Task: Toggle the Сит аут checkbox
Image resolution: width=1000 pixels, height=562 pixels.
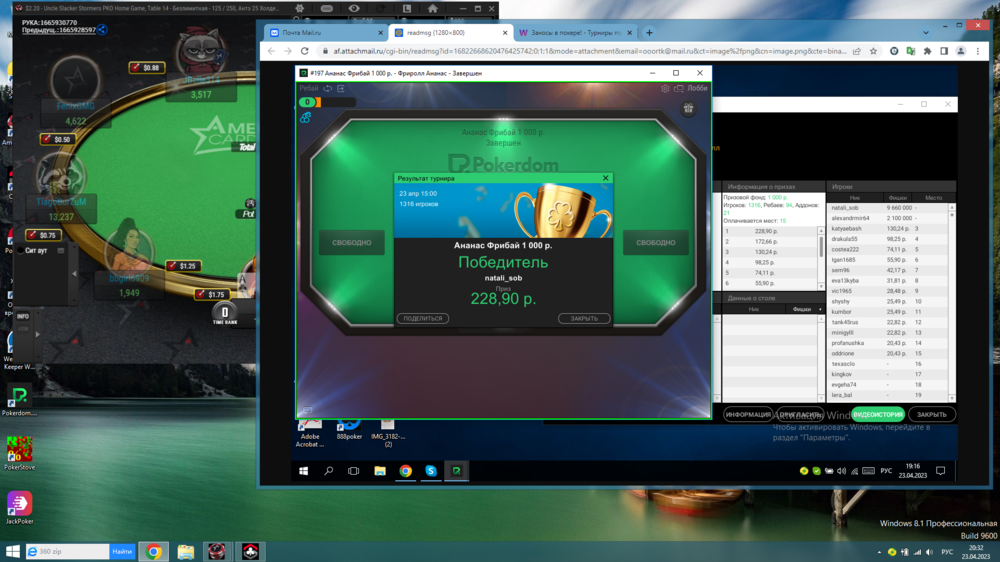Action: click(21, 250)
